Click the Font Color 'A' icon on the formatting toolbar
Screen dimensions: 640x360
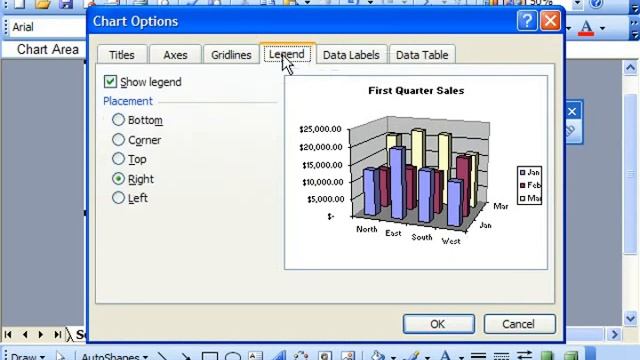click(586, 28)
